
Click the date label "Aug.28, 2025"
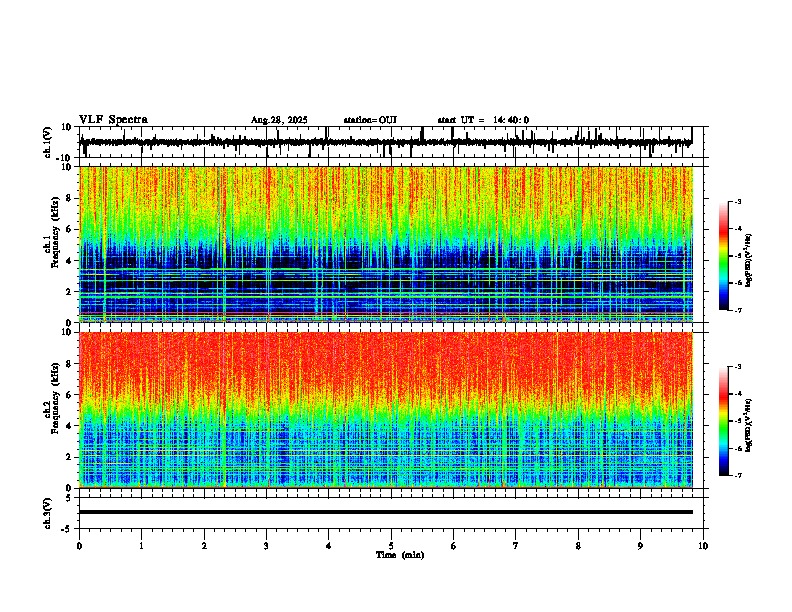(x=279, y=120)
